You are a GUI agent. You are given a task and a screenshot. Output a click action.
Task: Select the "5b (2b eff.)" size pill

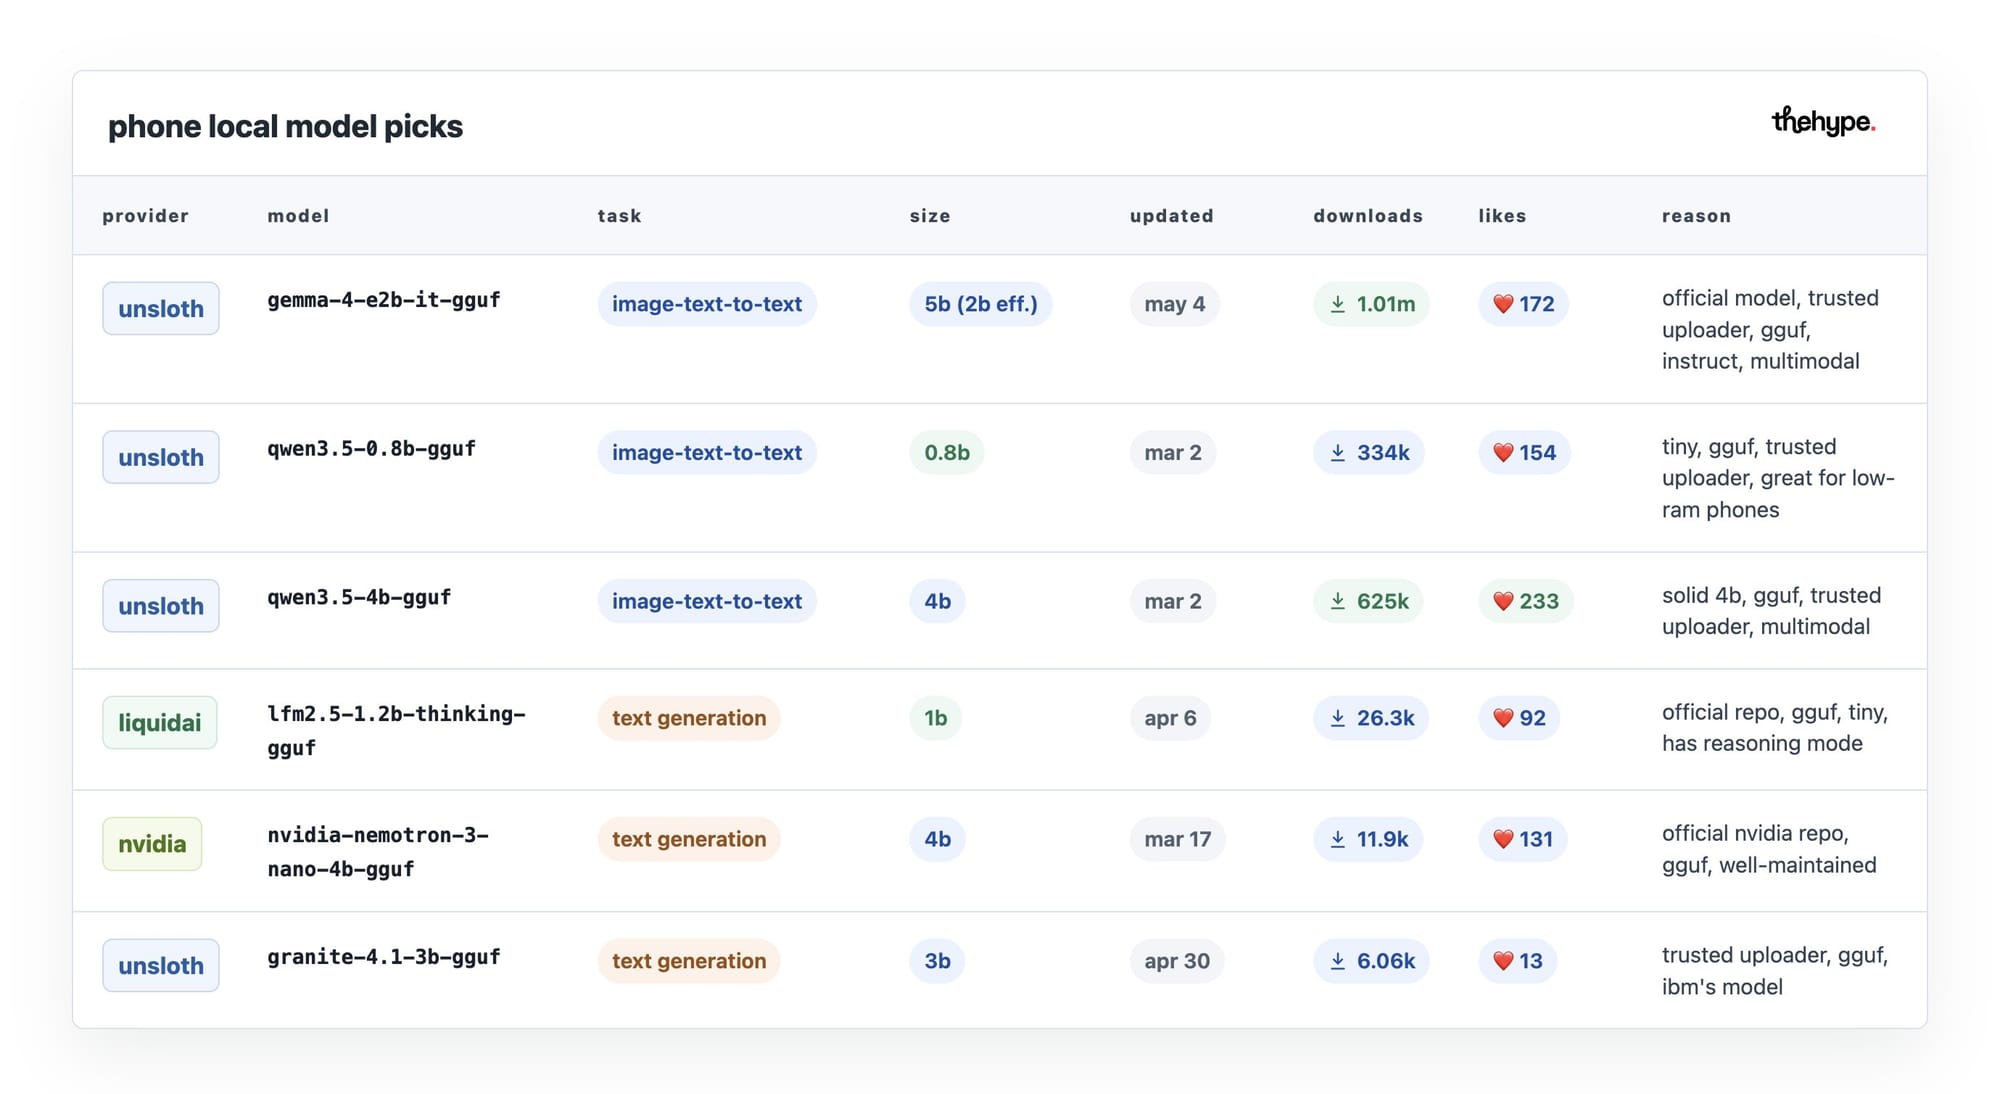[981, 304]
